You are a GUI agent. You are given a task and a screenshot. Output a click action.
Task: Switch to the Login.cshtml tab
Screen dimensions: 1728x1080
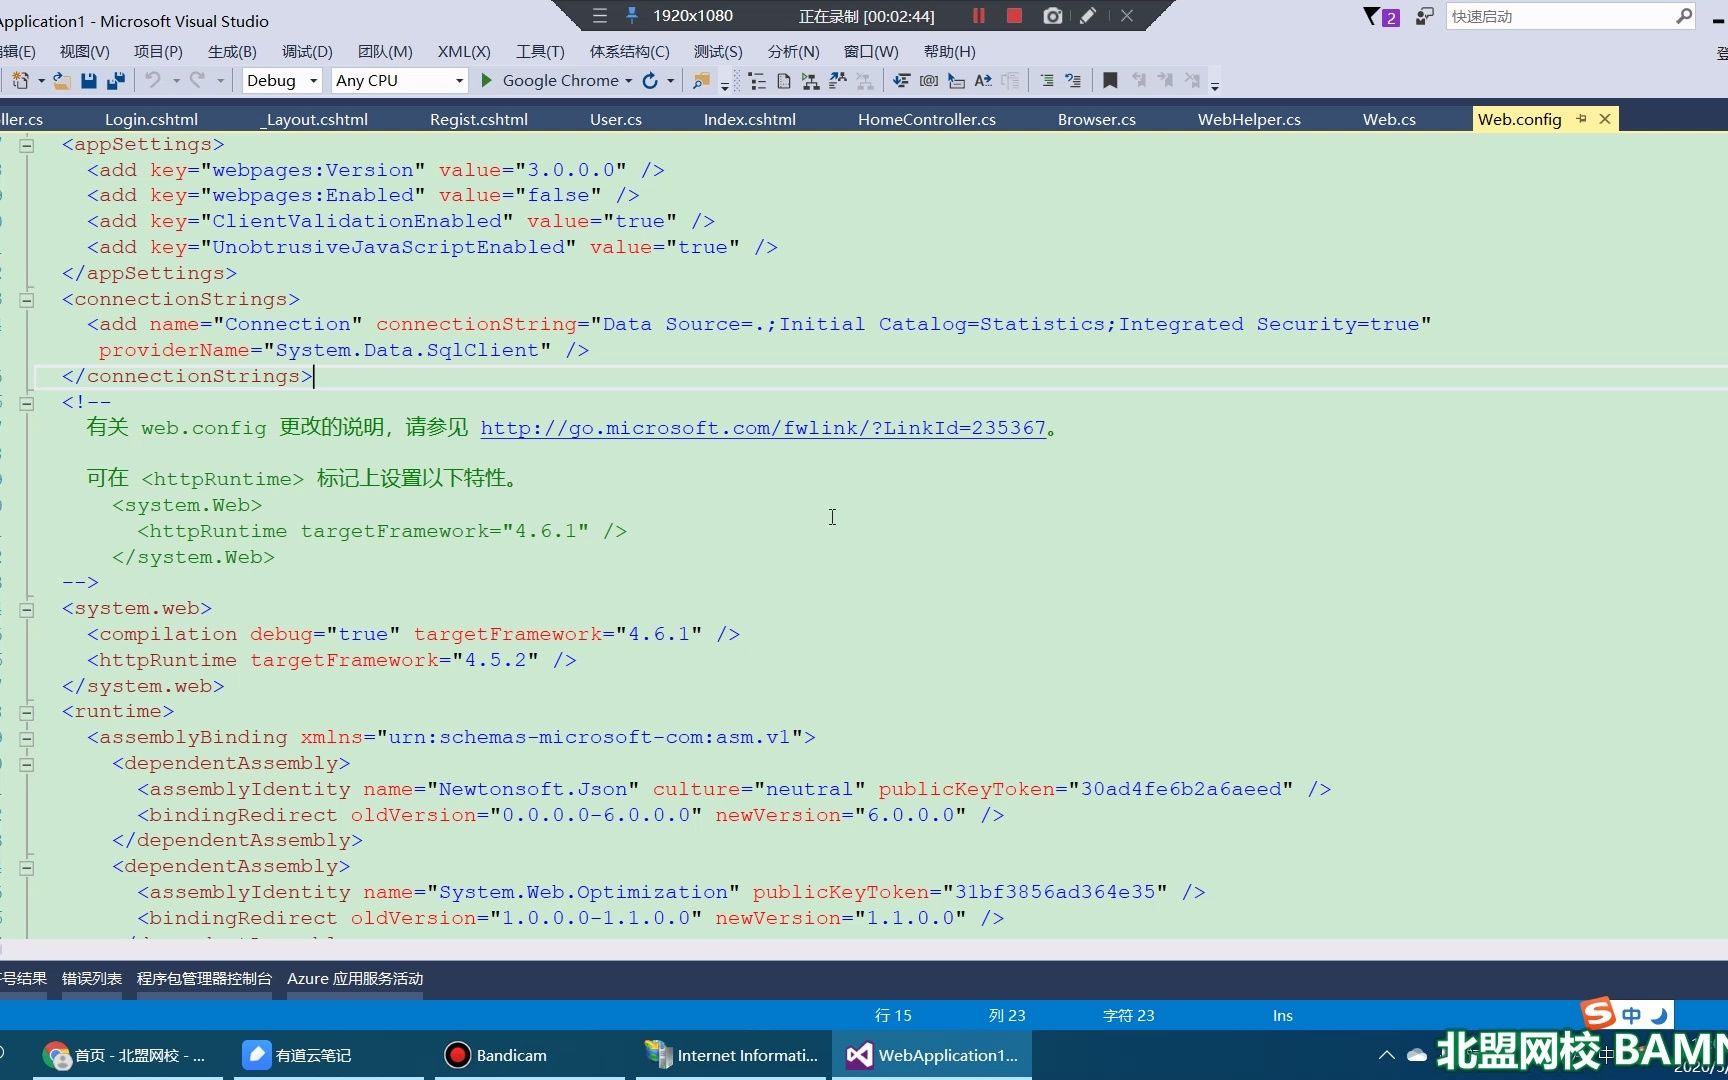[151, 119]
